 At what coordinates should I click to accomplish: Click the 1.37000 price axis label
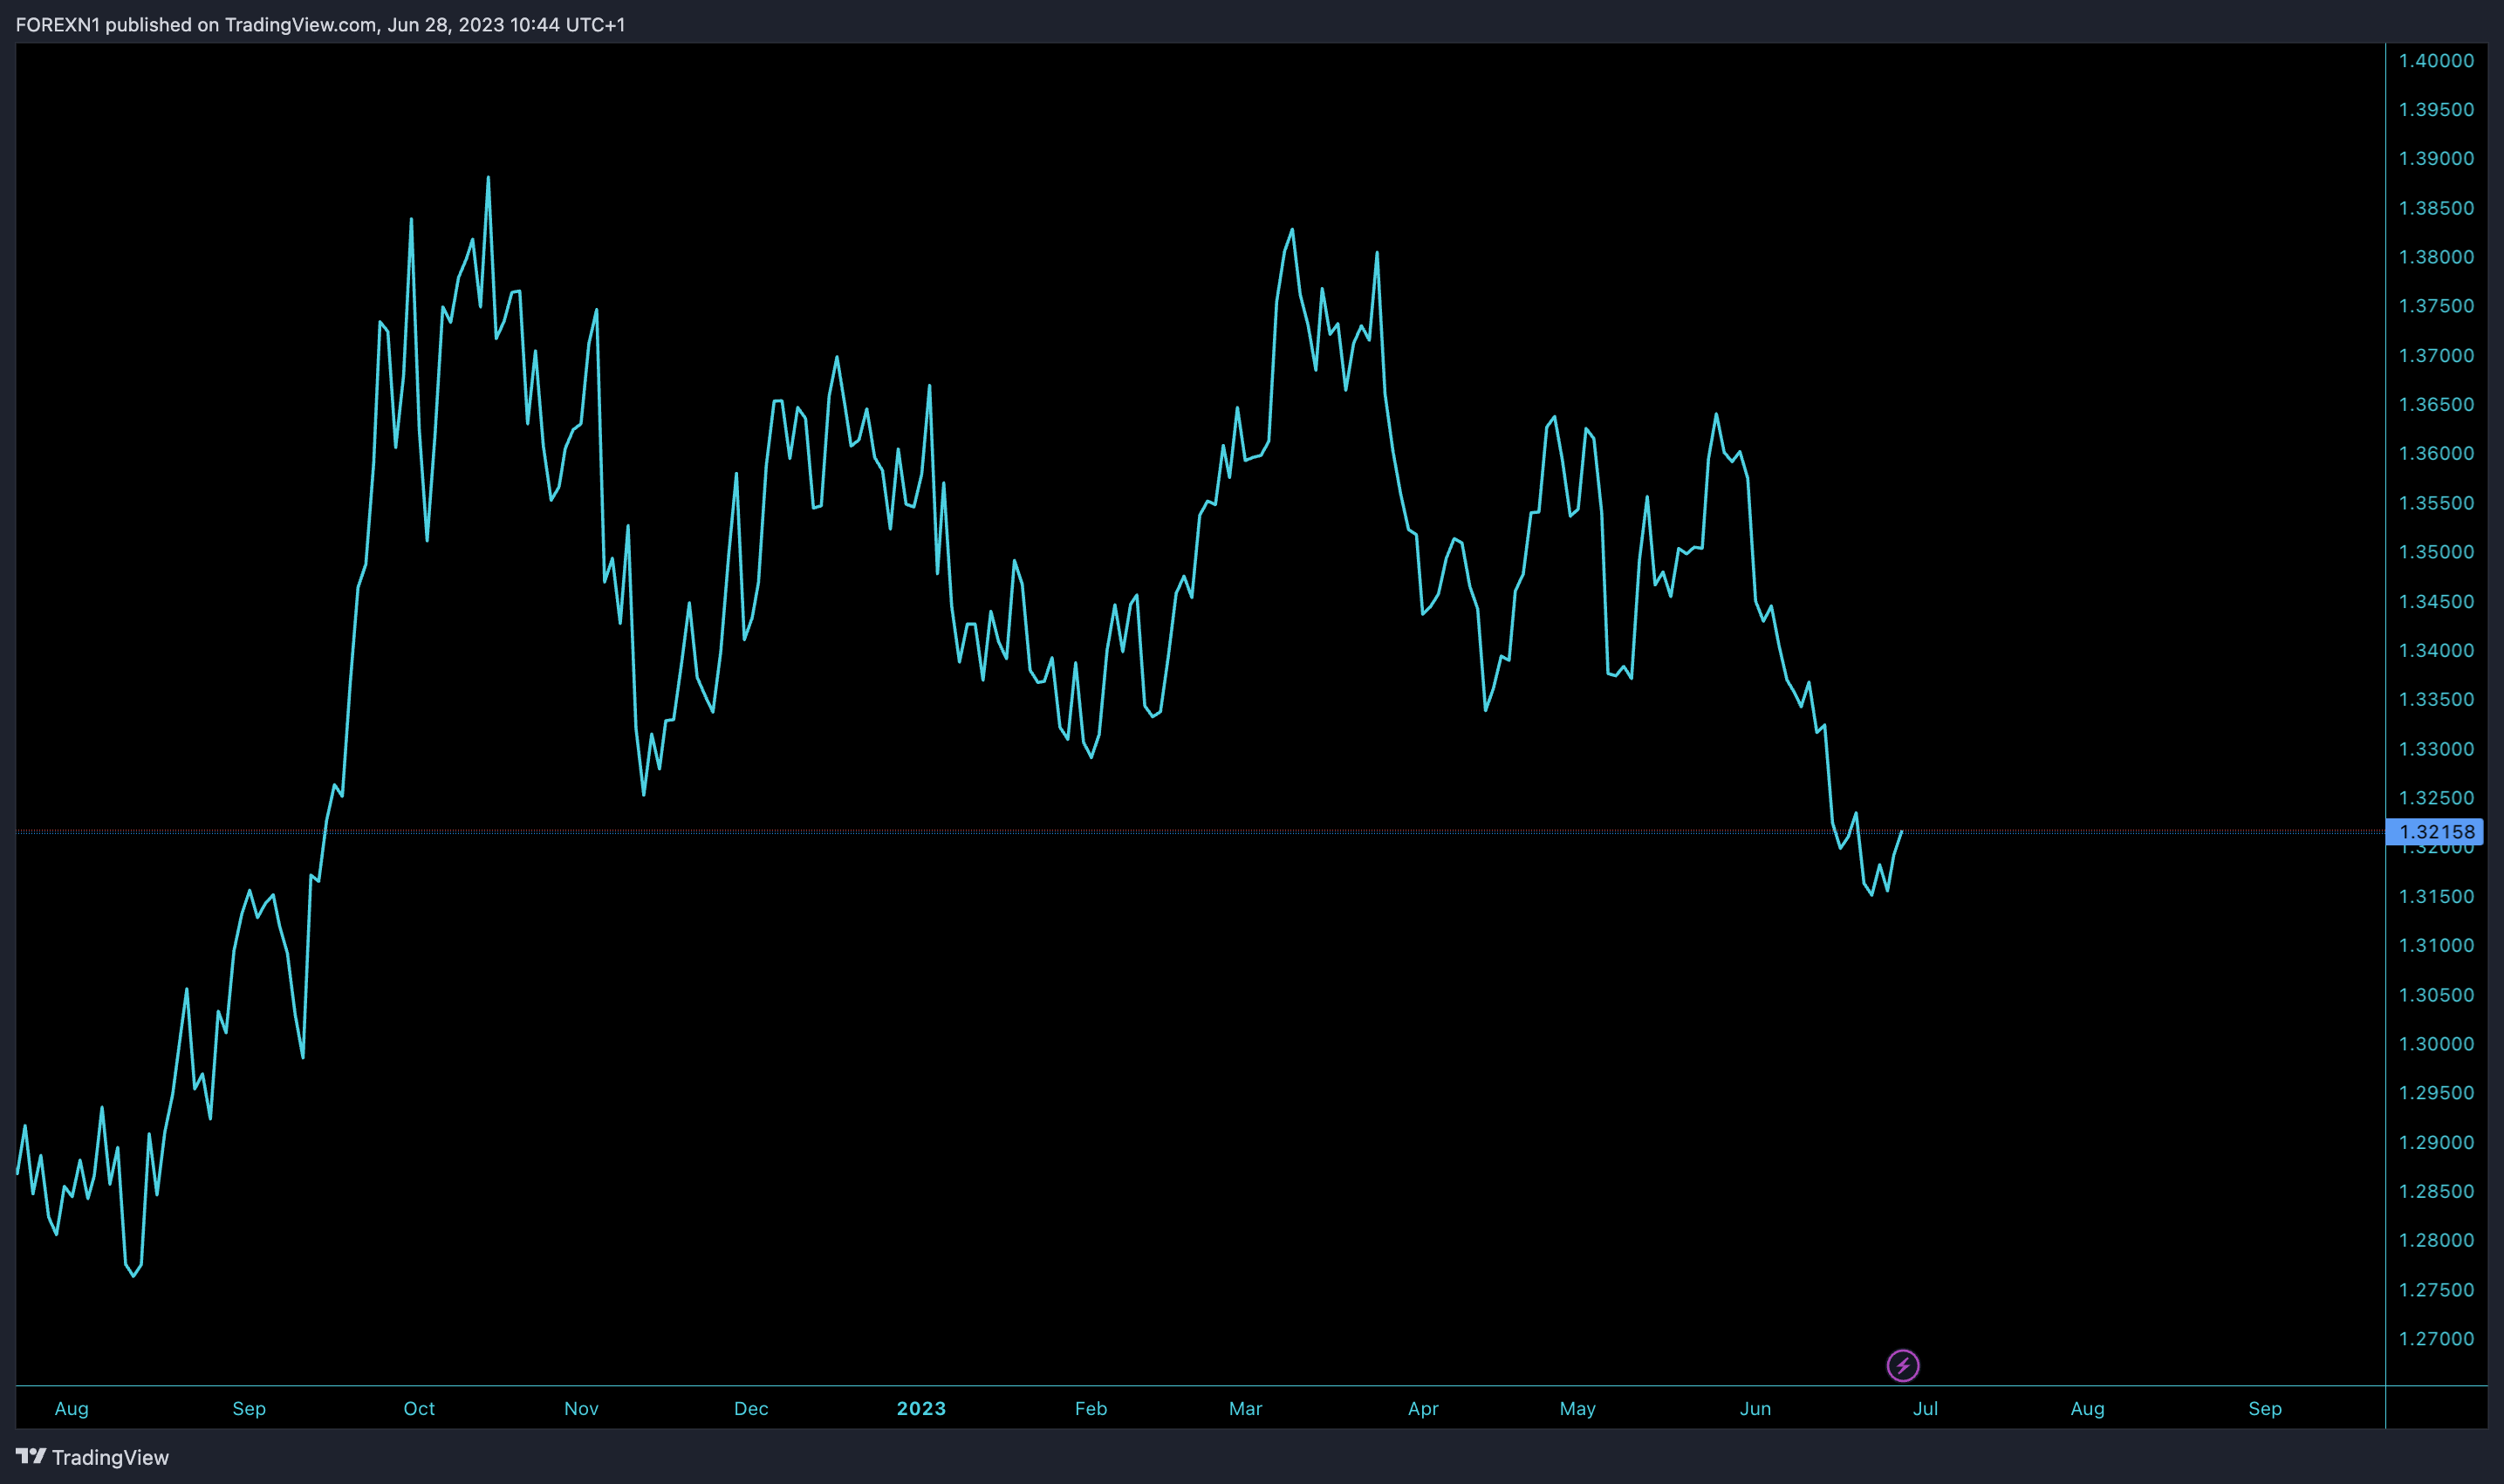[2436, 355]
